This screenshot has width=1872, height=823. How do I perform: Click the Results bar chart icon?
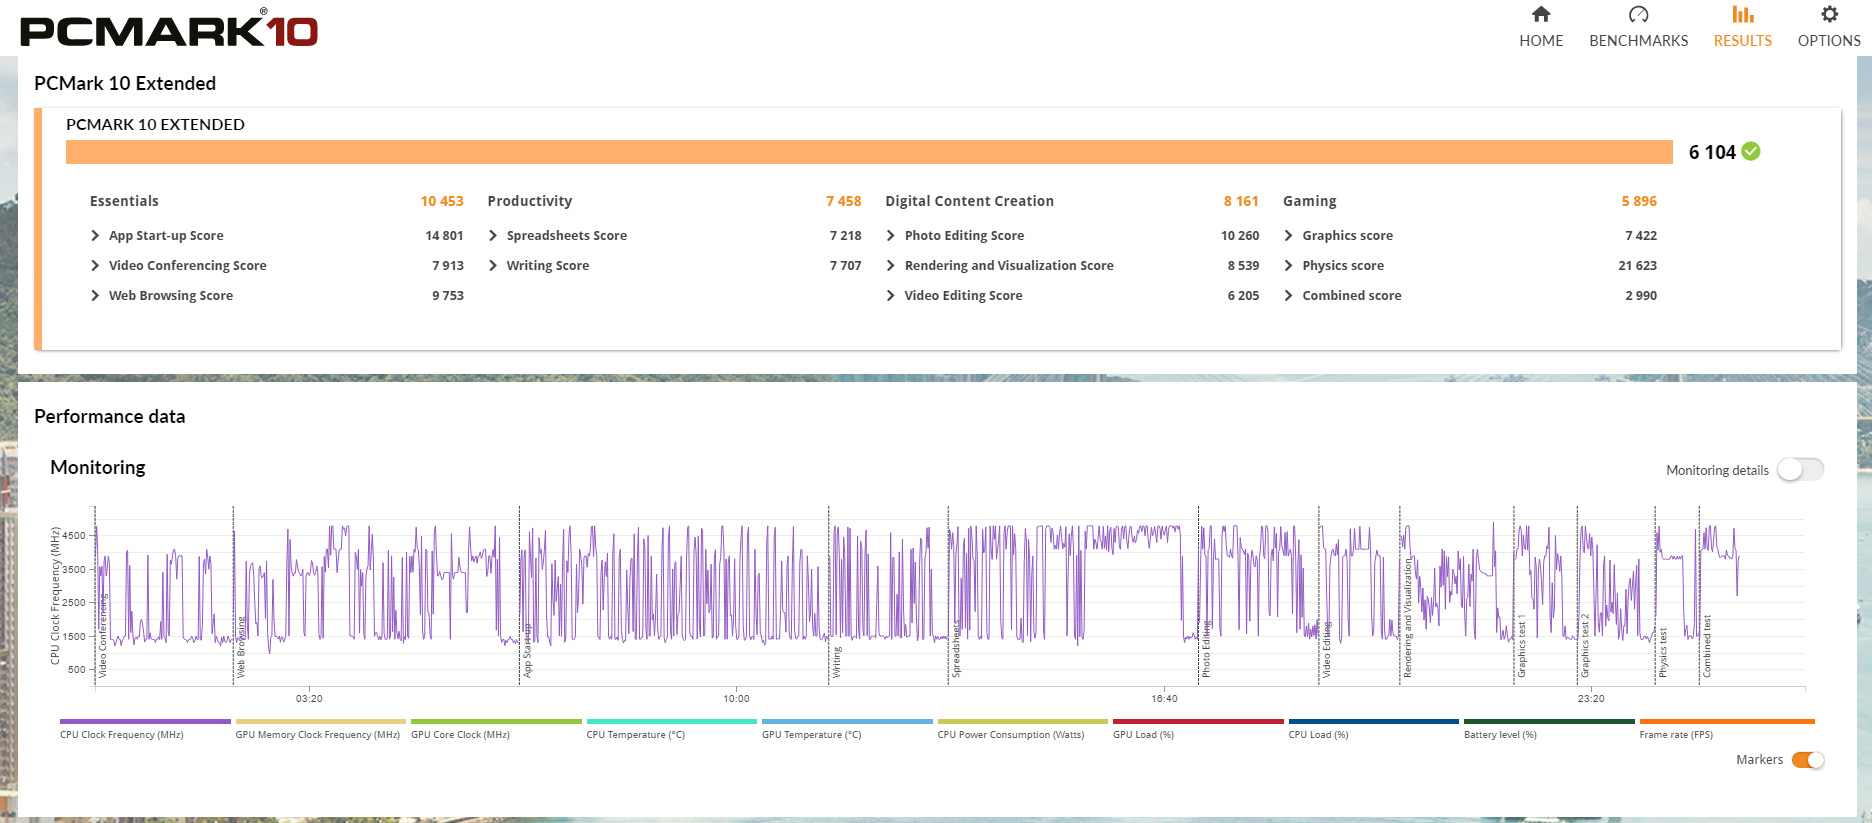pos(1743,15)
